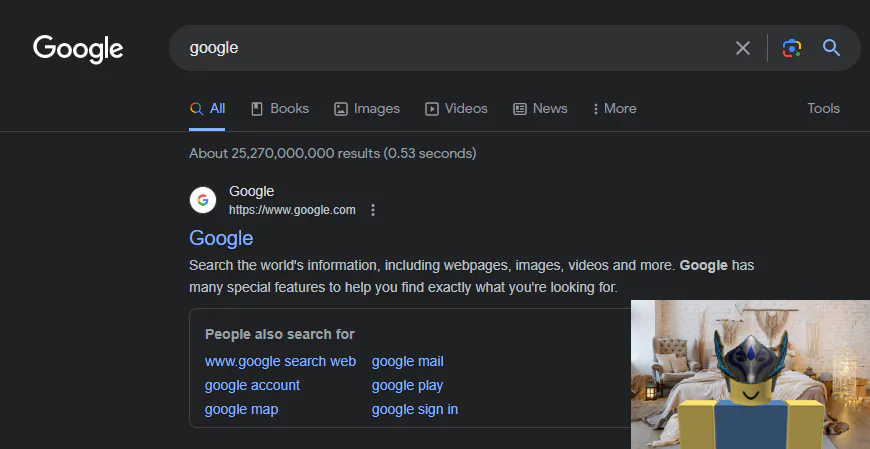The height and width of the screenshot is (449, 870).
Task: Click the "www.google search web" suggestion
Action: tap(280, 361)
